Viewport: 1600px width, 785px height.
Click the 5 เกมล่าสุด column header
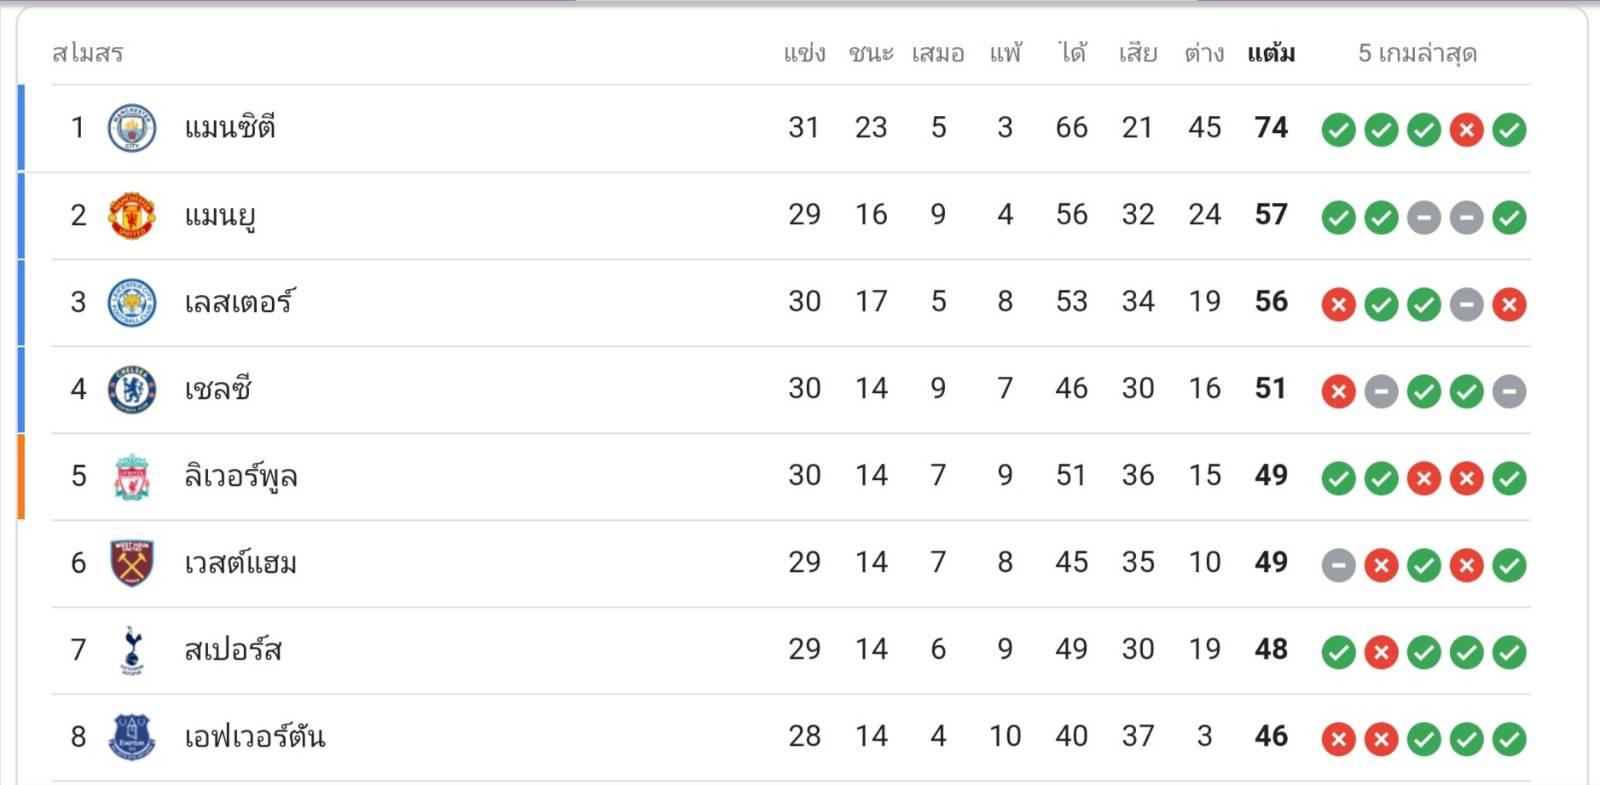(x=1417, y=53)
